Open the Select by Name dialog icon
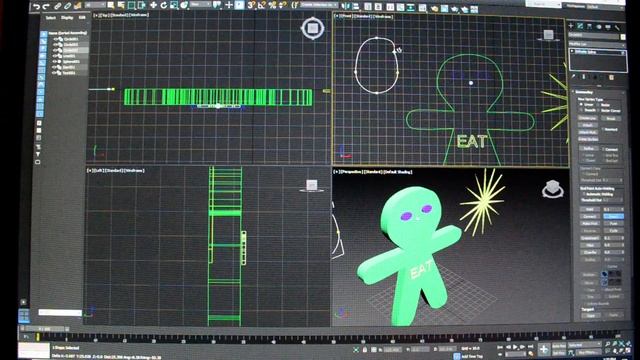This screenshot has width=640, height=360. [x=121, y=5]
